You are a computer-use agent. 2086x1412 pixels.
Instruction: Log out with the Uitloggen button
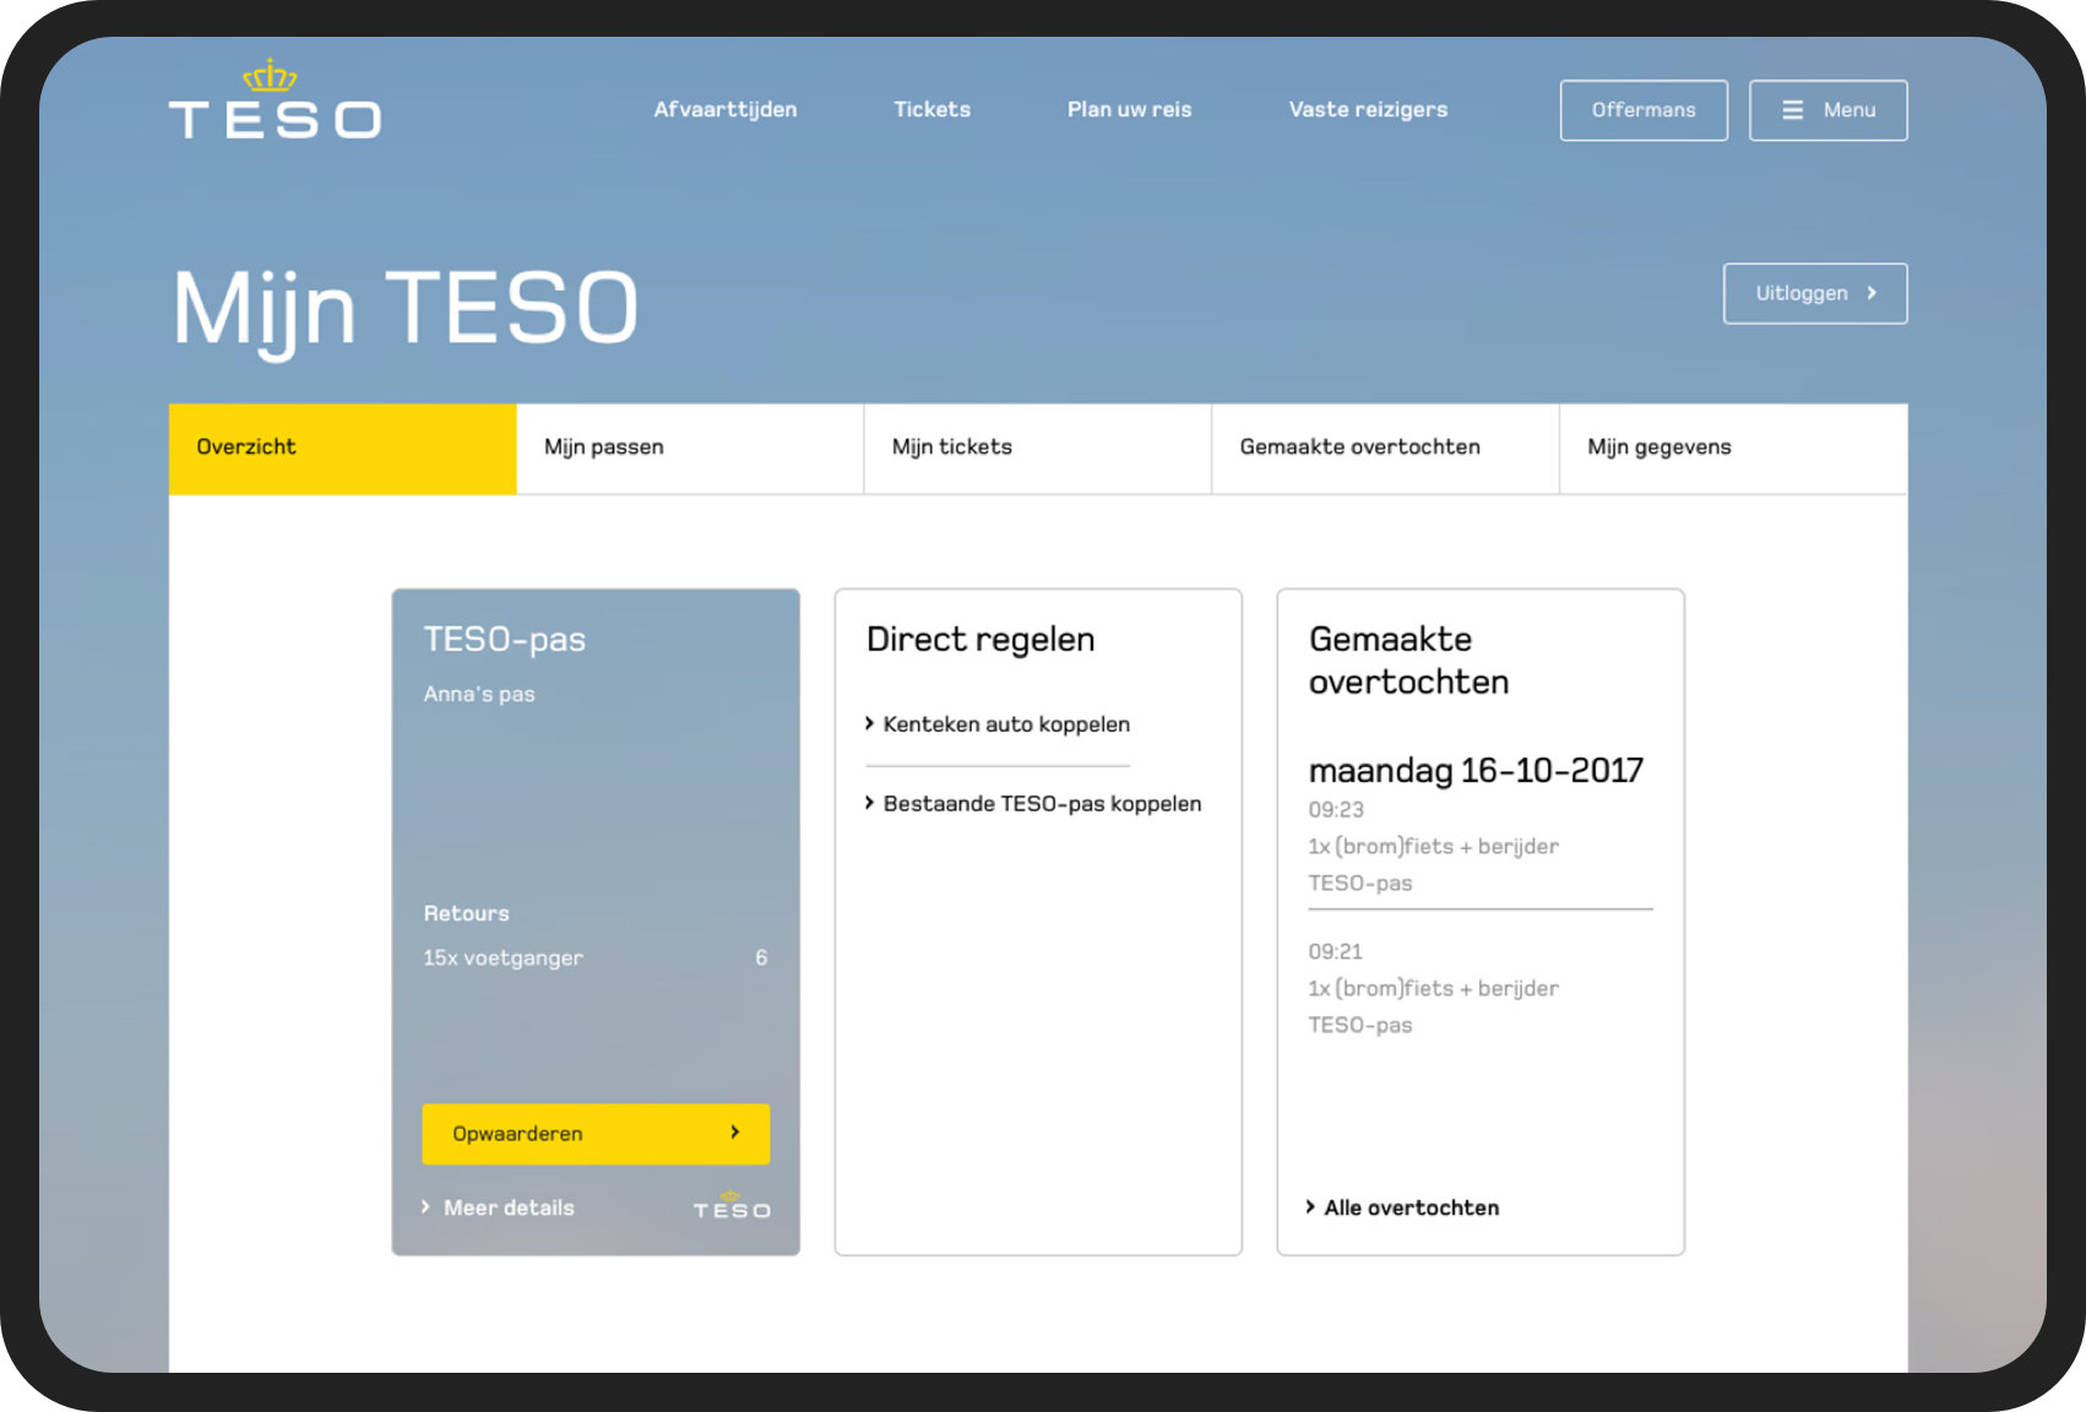(1814, 293)
